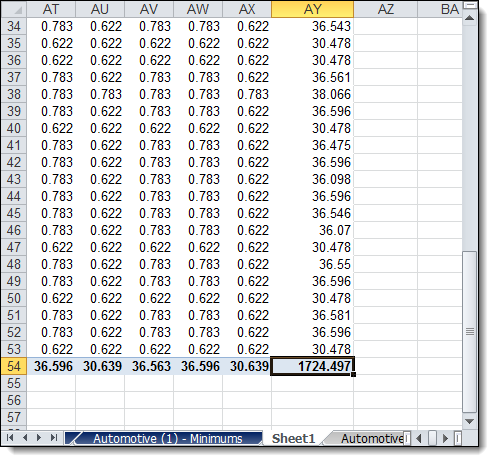Click previous sheet tab arrow
The image size is (494, 462).
pyautogui.click(x=25, y=438)
